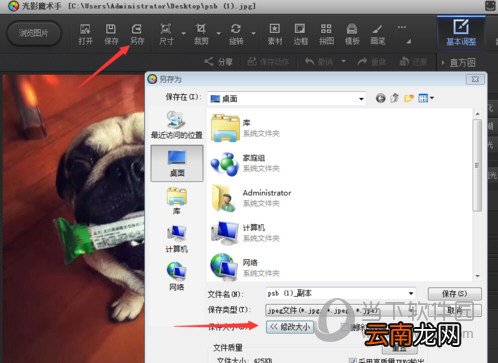
Task: Select the 家庭组 system folder item
Action: click(245, 163)
